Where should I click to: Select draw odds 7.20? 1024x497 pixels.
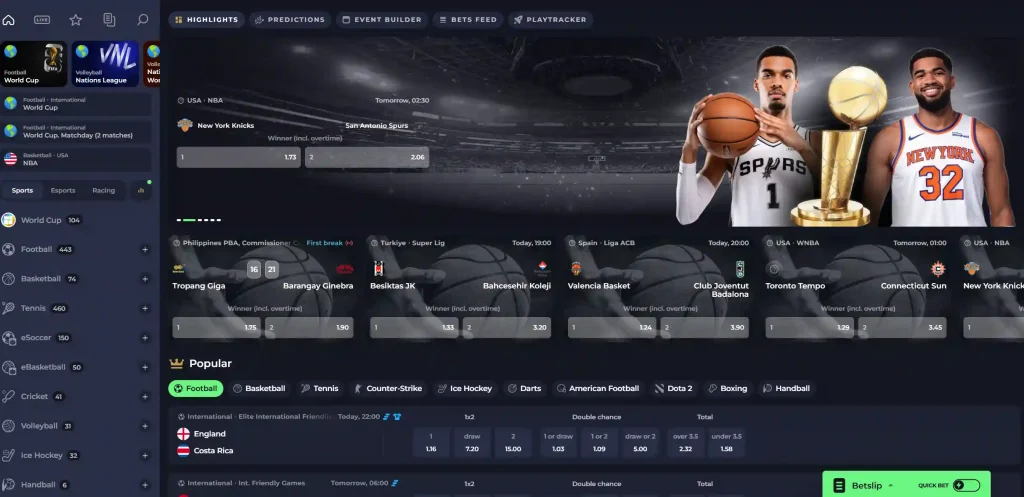point(472,442)
